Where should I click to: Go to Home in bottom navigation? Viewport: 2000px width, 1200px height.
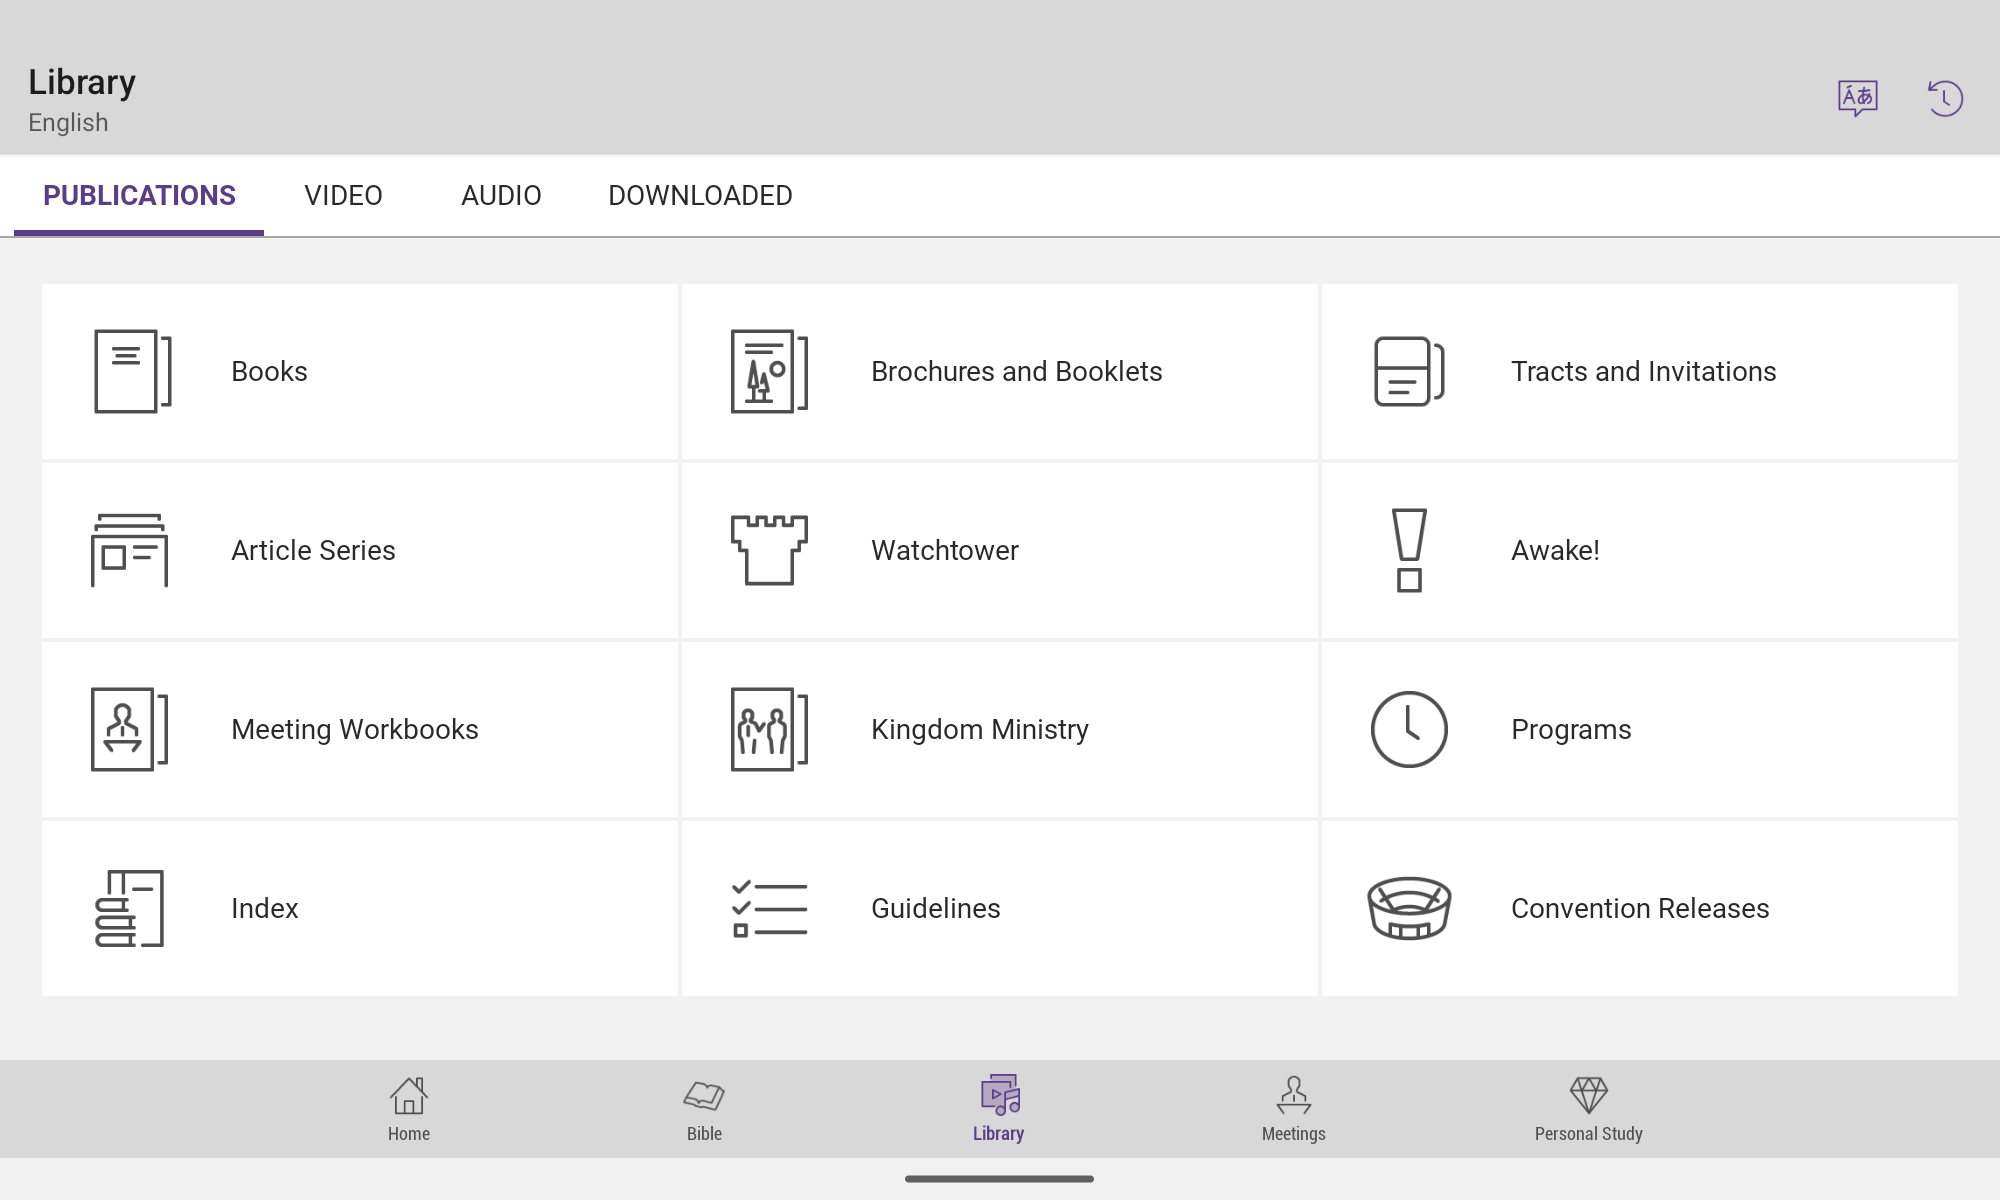(409, 1109)
